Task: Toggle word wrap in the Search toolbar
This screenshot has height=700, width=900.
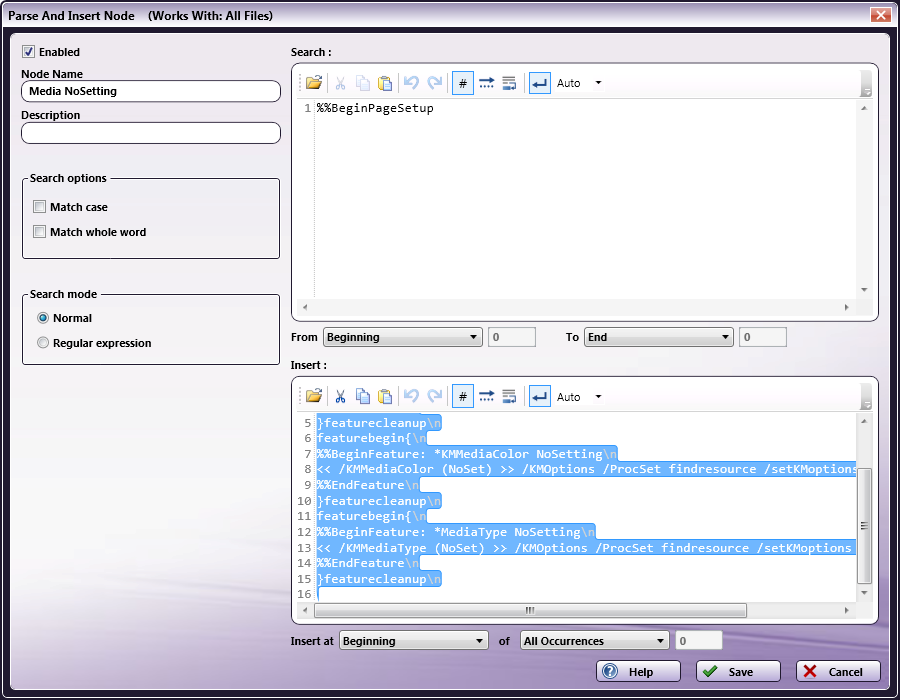Action: pos(509,83)
